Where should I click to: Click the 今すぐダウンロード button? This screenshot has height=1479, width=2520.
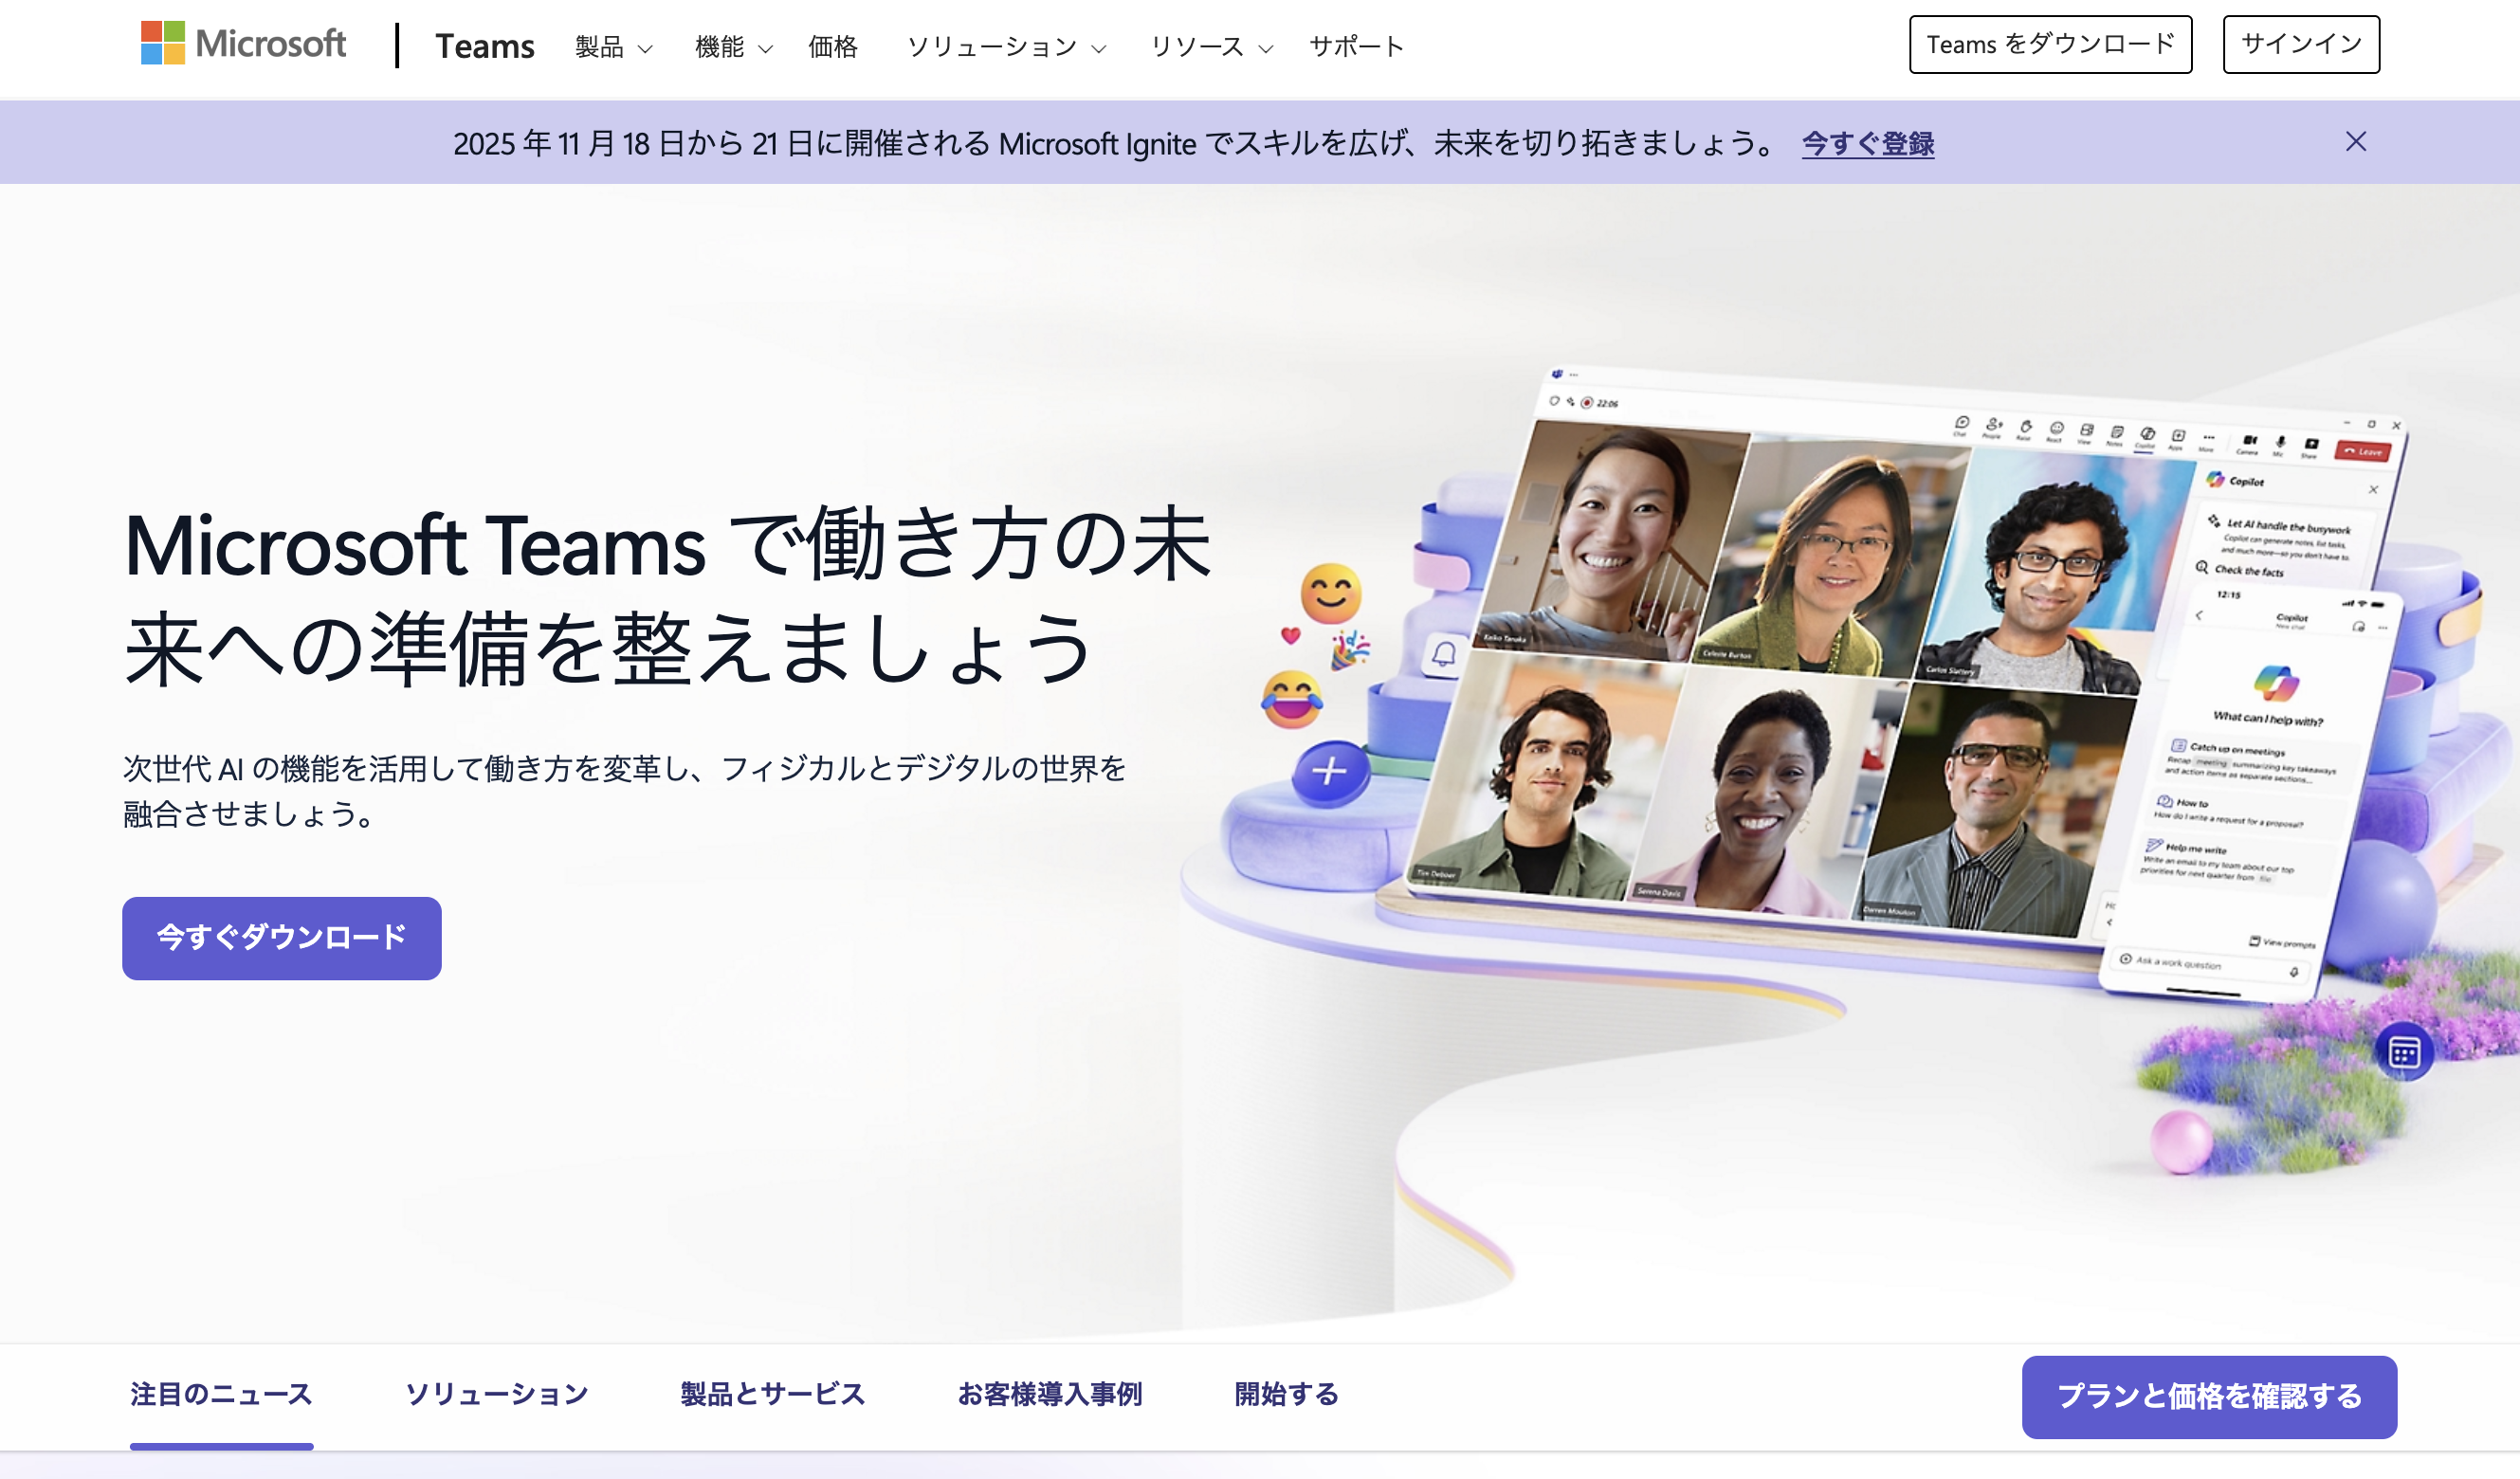(x=281, y=938)
